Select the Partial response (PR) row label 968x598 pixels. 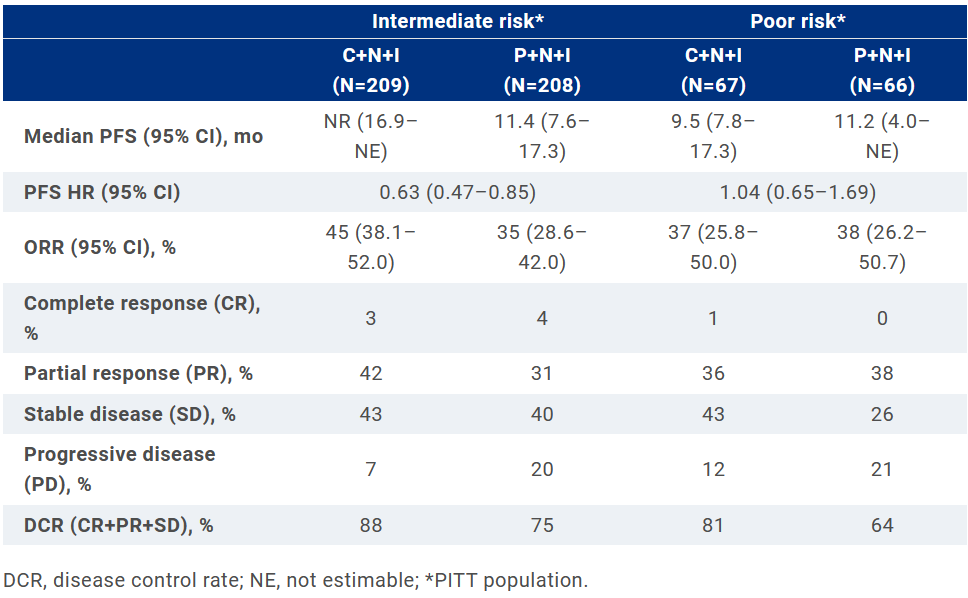pos(138,374)
